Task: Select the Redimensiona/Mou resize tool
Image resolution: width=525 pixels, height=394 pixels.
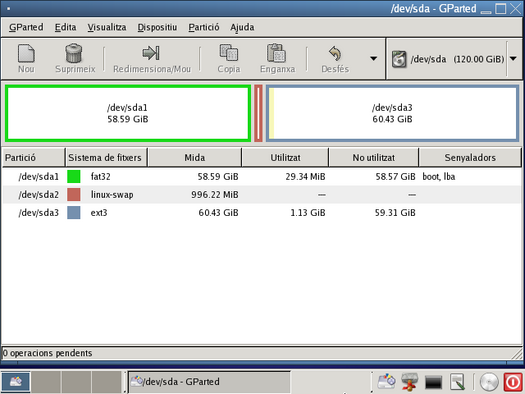Action: pyautogui.click(x=151, y=53)
